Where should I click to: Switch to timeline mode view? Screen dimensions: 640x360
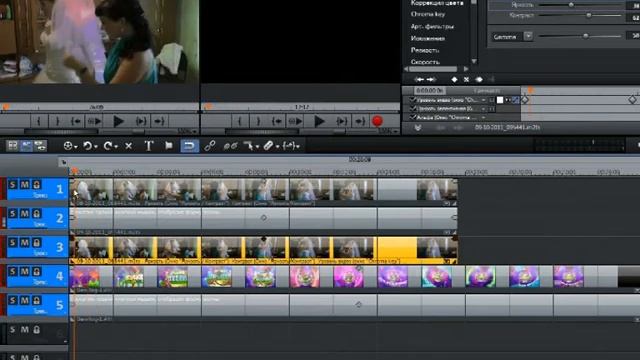click(x=27, y=146)
